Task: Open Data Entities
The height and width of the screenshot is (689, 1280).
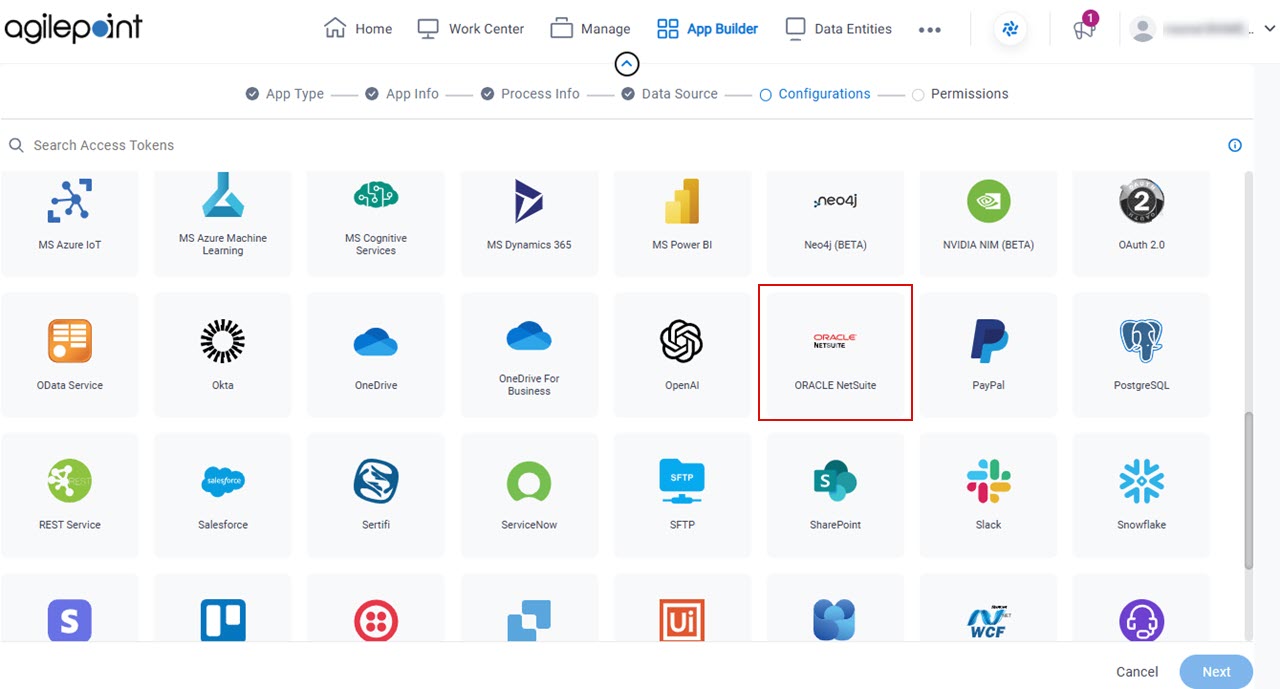Action: (x=838, y=29)
